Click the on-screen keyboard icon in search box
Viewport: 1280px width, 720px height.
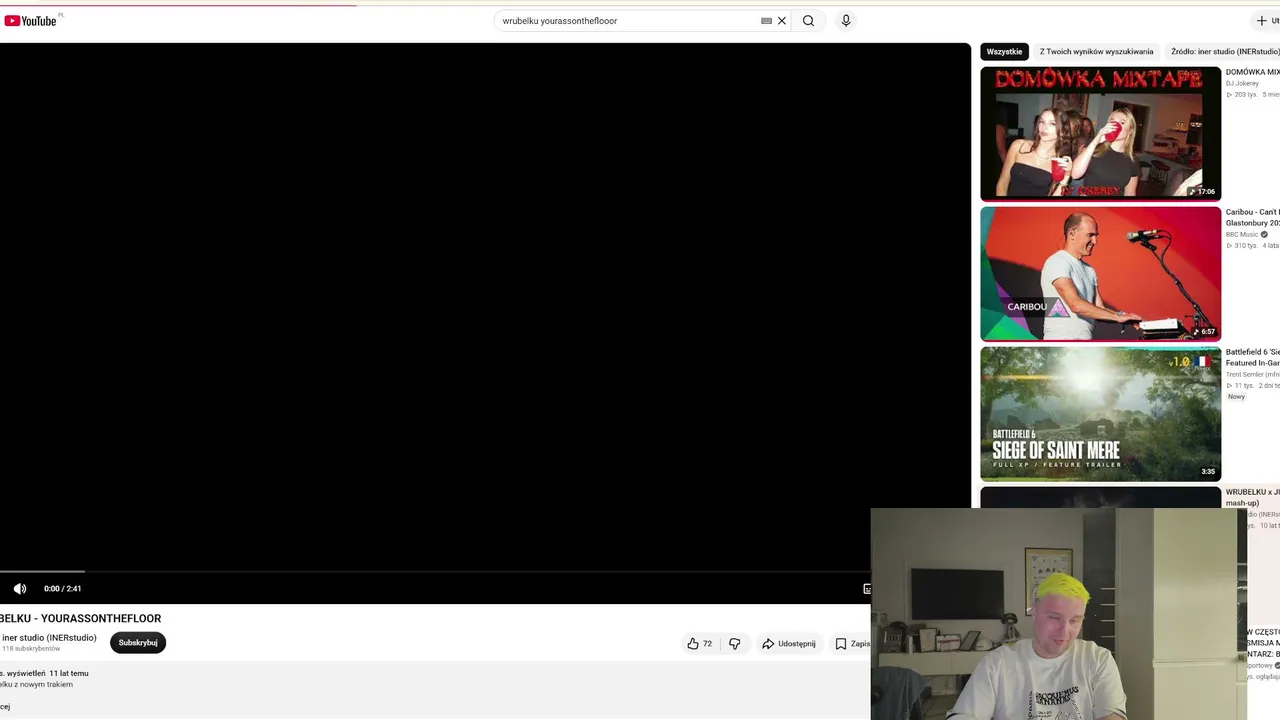766,21
